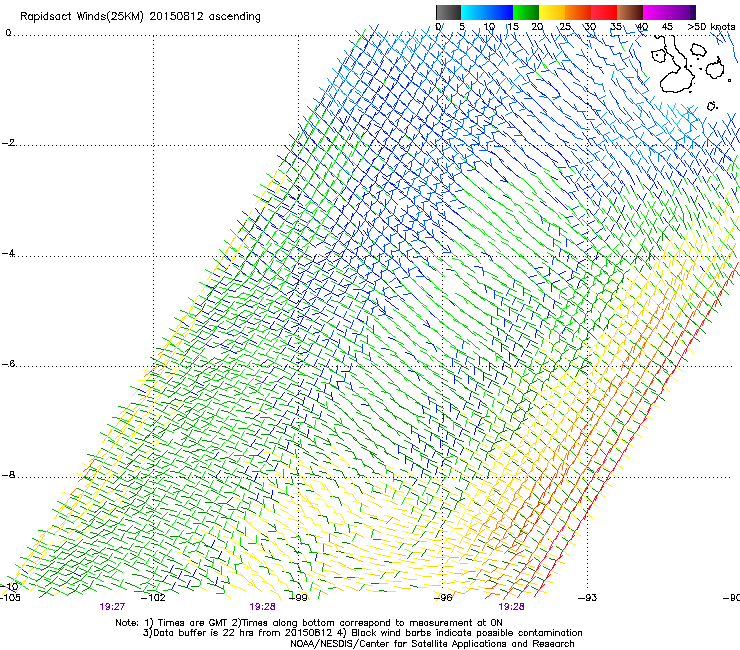The height and width of the screenshot is (650, 740).
Task: Click the note line starting '3)Data buffer is 22 hrs'
Action: [363, 633]
